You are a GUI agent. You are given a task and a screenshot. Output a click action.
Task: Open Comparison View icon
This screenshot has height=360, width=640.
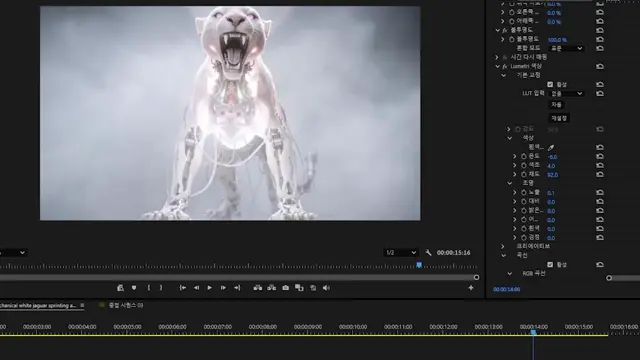tap(299, 288)
